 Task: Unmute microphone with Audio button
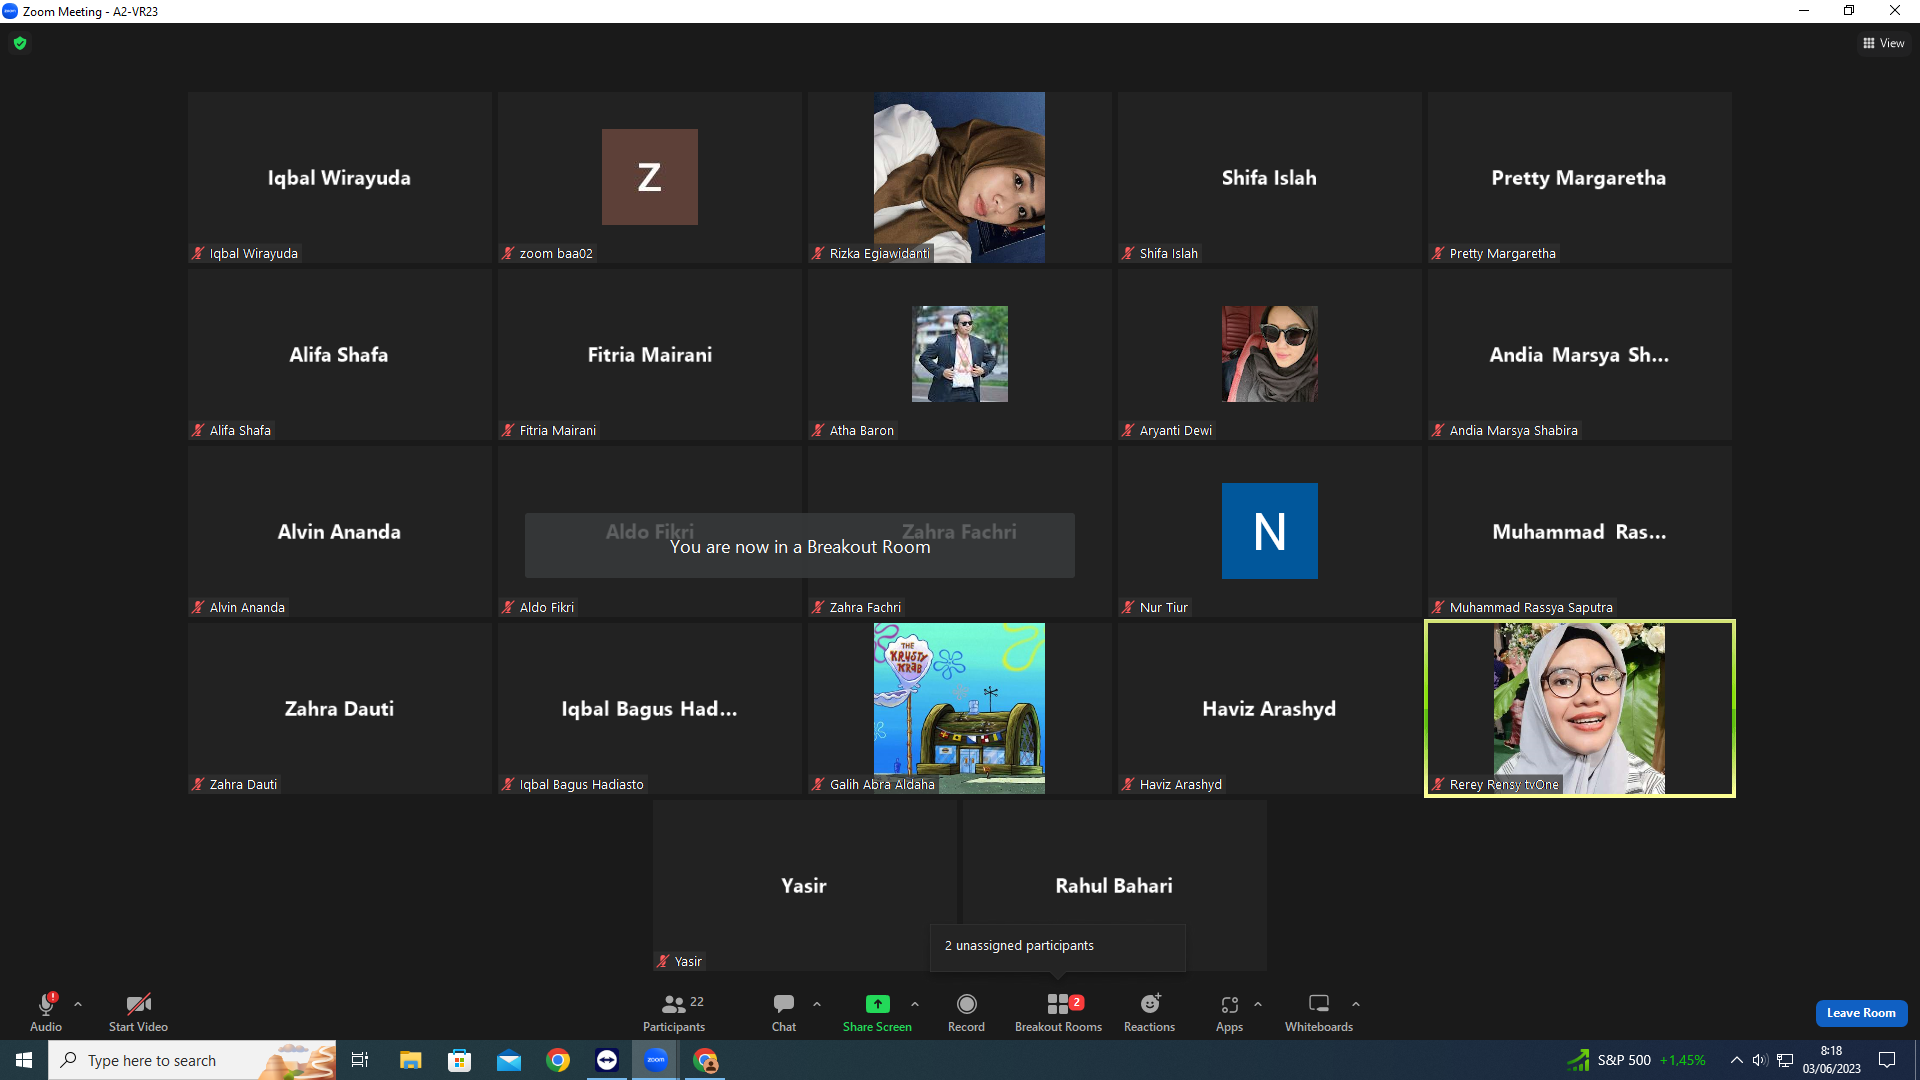click(x=46, y=1012)
